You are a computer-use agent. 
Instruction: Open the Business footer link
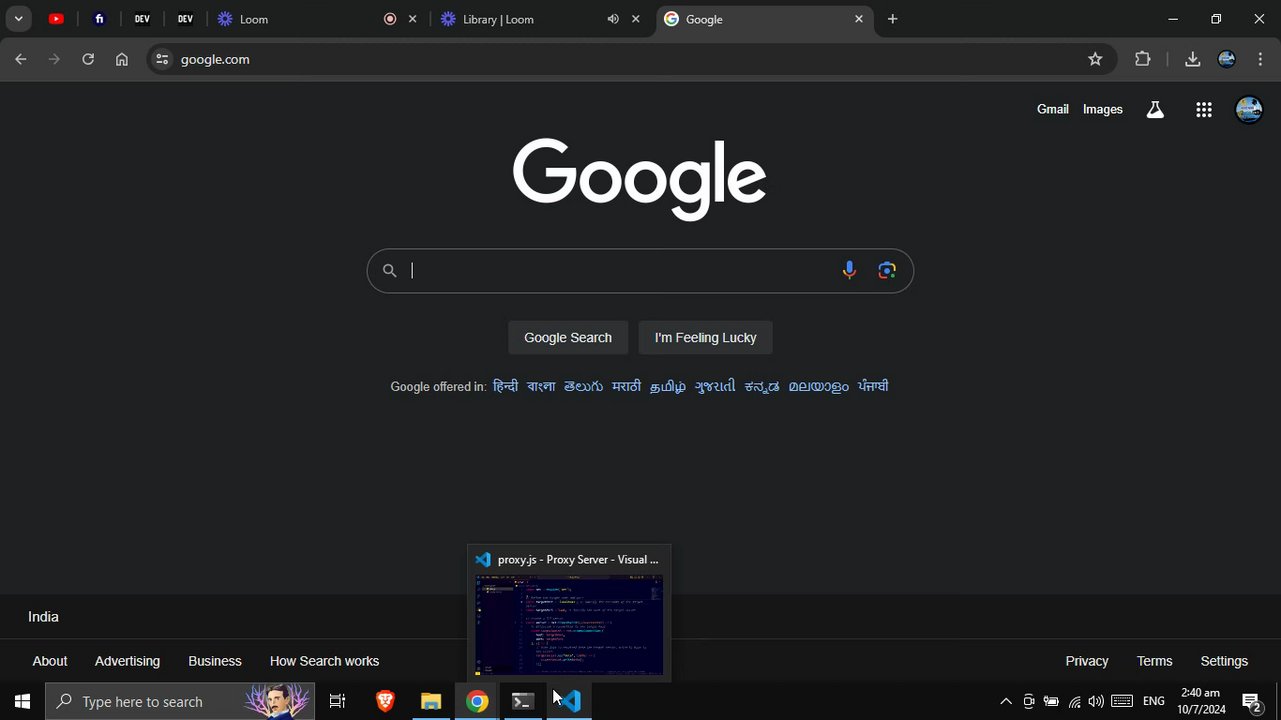click(215, 661)
